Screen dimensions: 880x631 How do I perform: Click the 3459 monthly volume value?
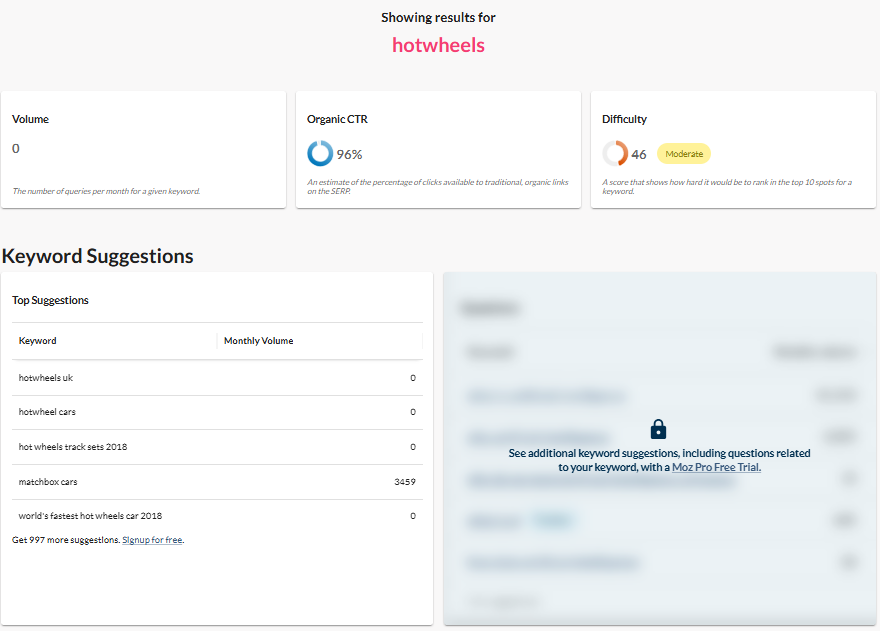tap(405, 482)
